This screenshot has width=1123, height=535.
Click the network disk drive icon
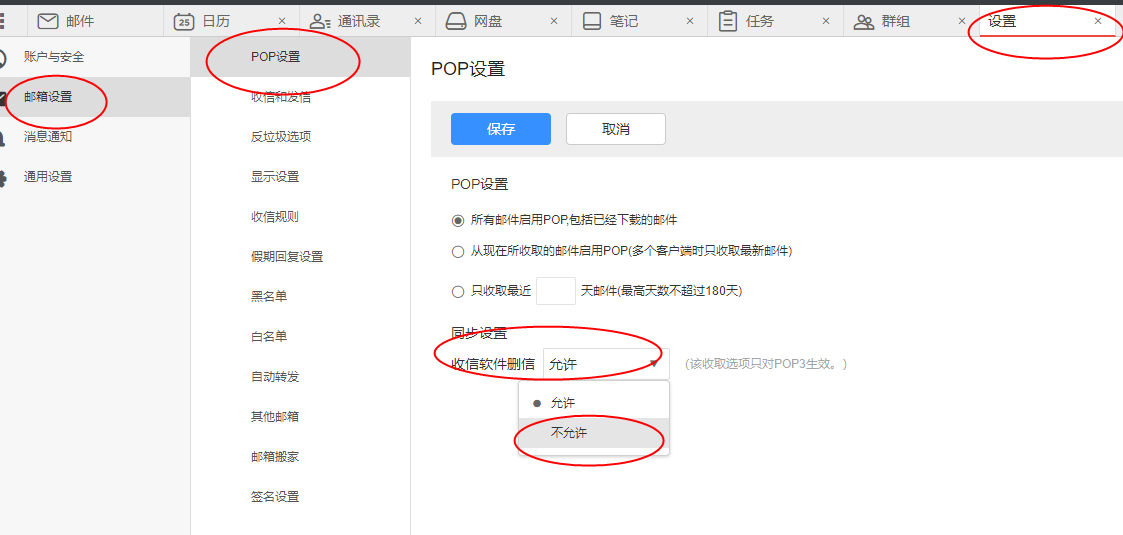click(456, 21)
